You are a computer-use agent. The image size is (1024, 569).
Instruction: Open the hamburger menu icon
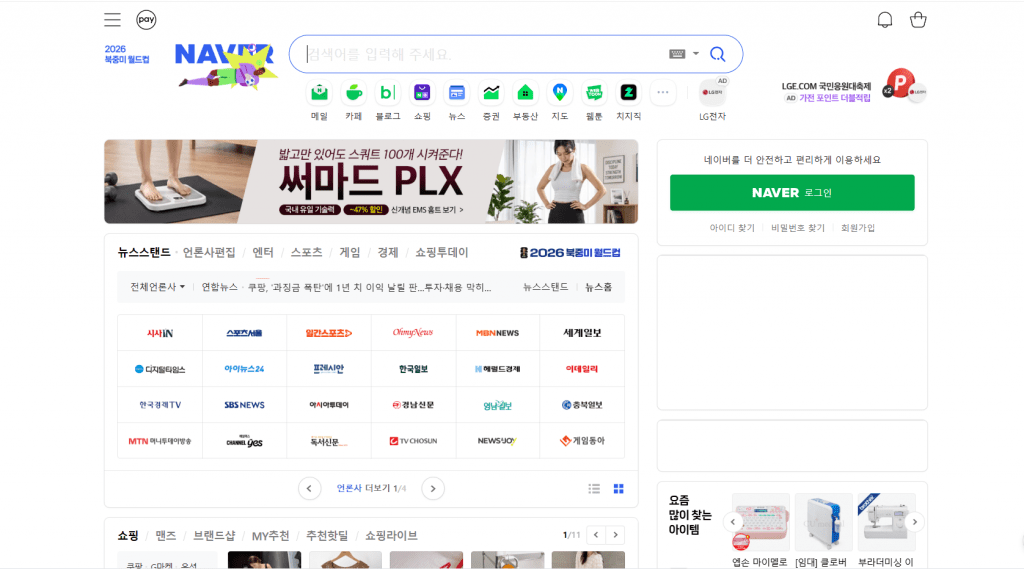(112, 20)
